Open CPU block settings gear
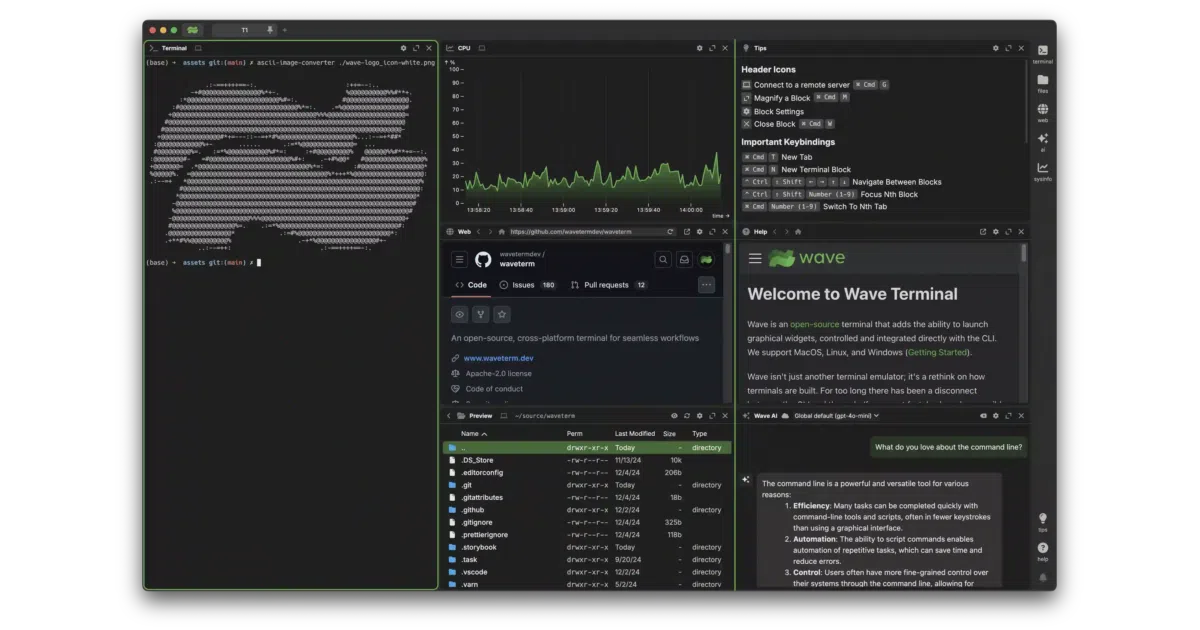 click(x=700, y=48)
